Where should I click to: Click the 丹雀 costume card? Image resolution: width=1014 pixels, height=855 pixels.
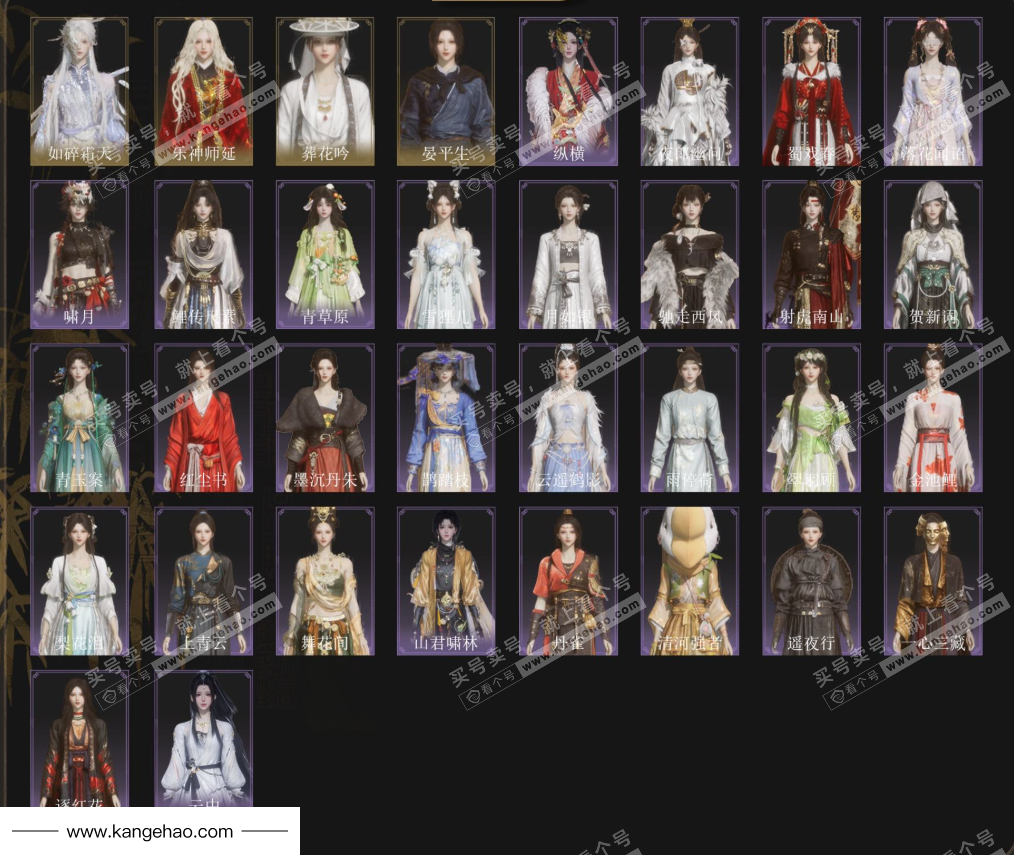pyautogui.click(x=568, y=581)
